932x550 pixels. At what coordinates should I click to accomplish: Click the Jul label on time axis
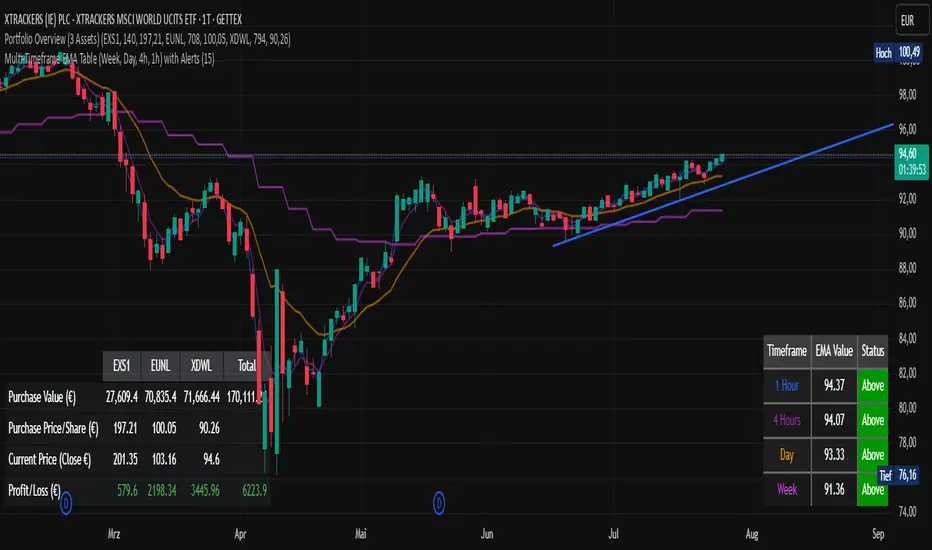click(x=613, y=534)
